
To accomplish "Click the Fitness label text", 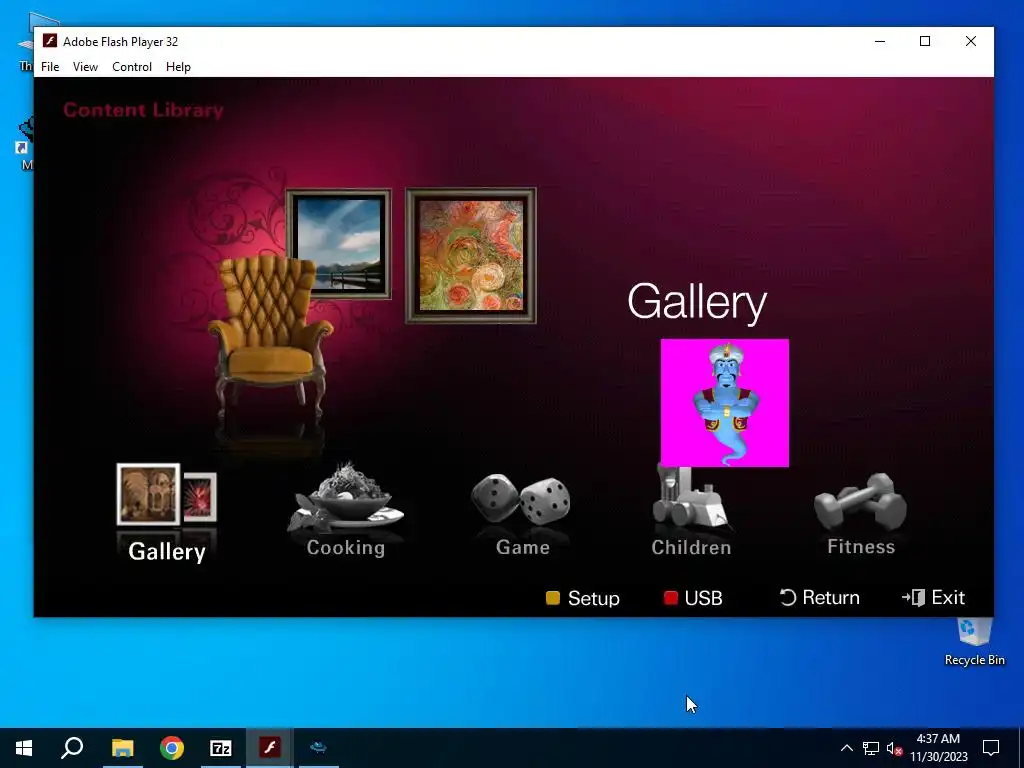I will tap(861, 546).
